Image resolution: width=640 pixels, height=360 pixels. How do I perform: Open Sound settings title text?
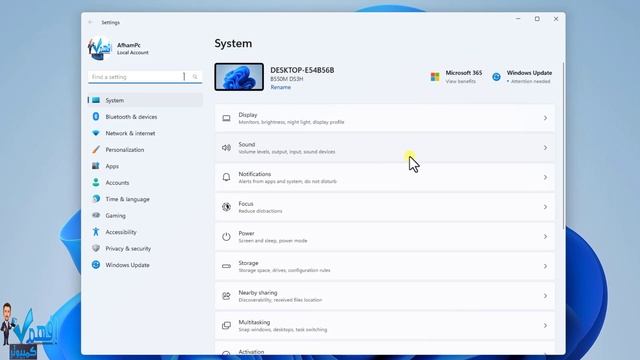pos(247,144)
